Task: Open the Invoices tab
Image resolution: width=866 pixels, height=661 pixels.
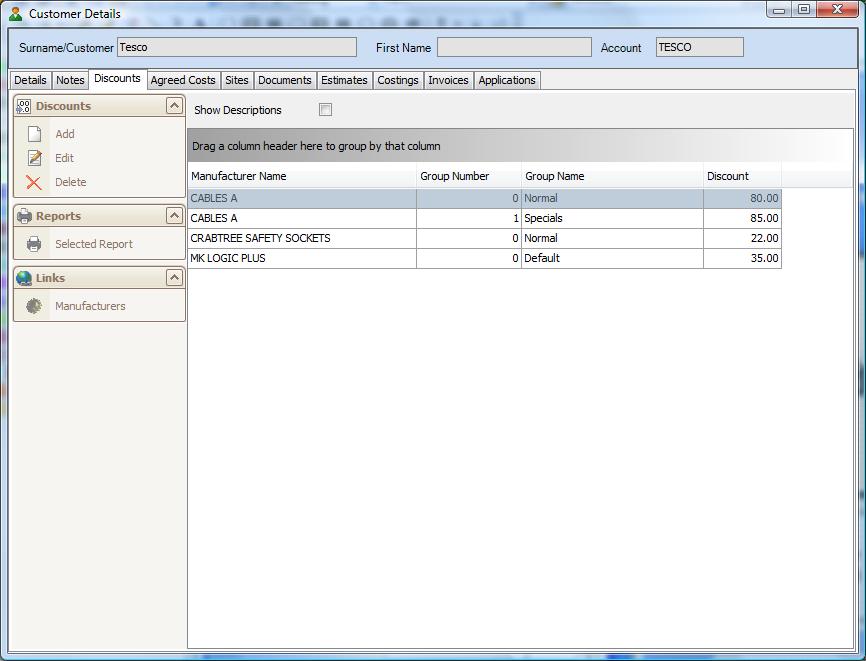Action: 448,80
